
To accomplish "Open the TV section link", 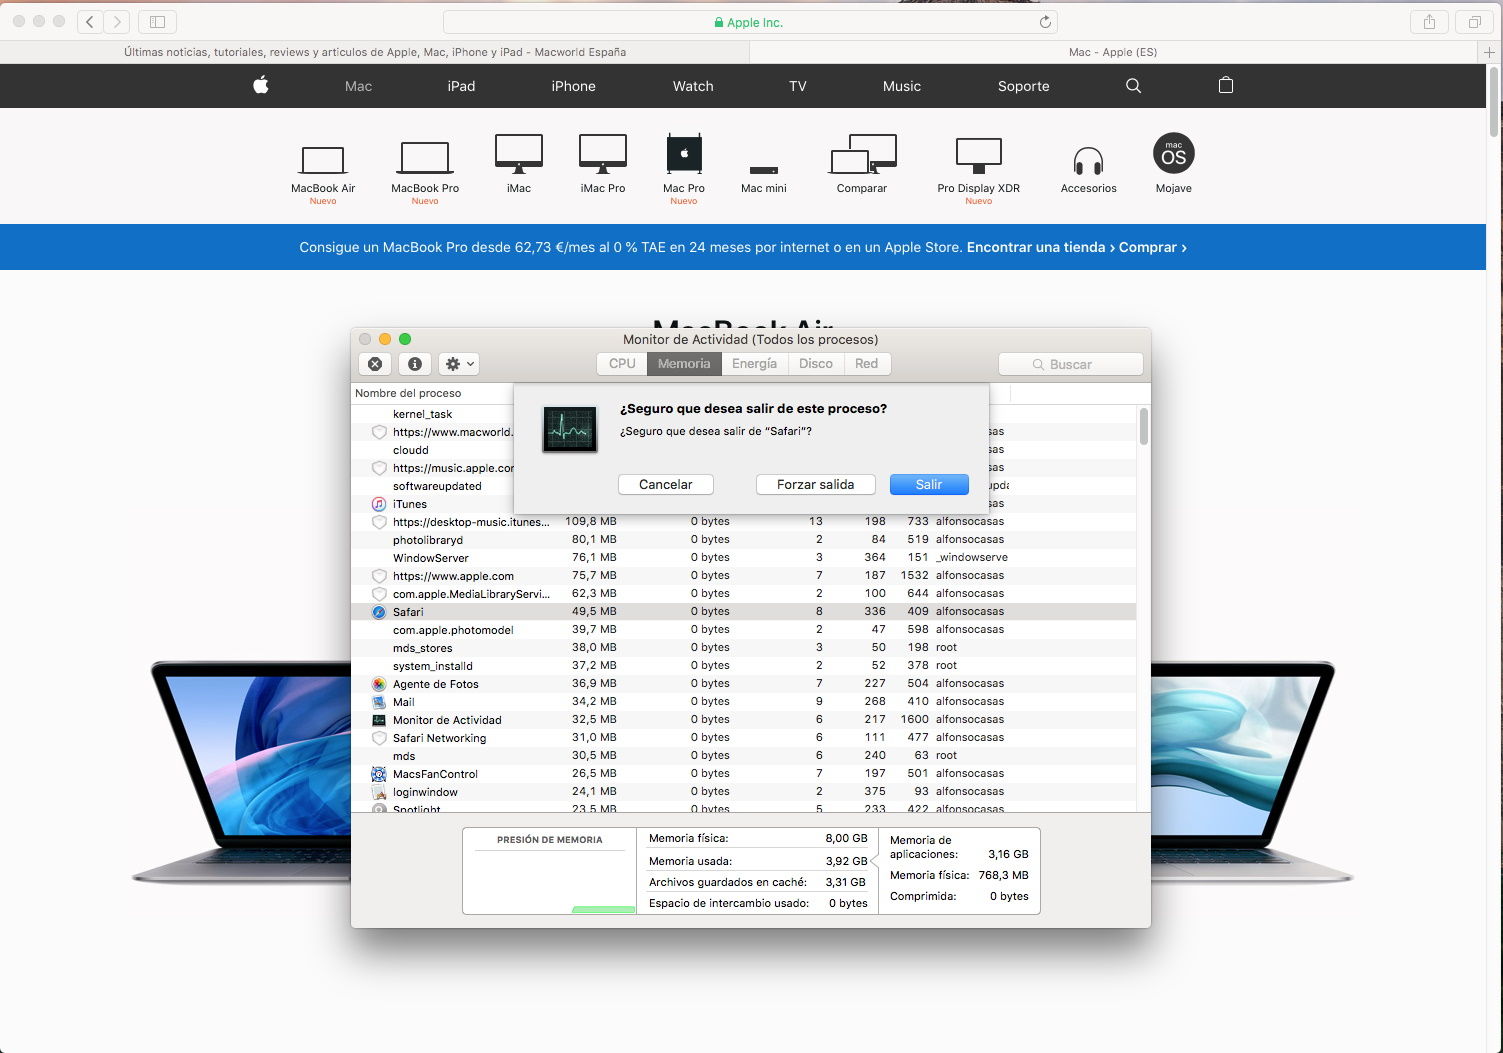I will click(x=798, y=86).
